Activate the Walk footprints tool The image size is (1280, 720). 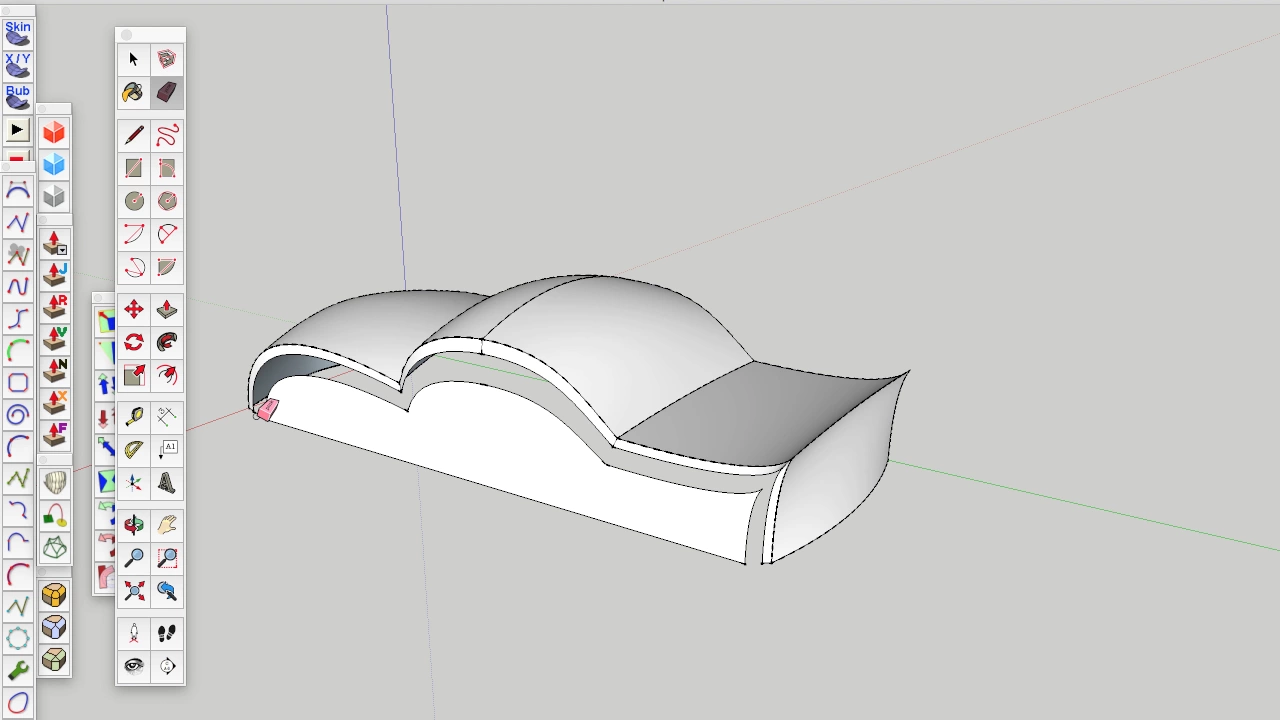[x=167, y=634]
